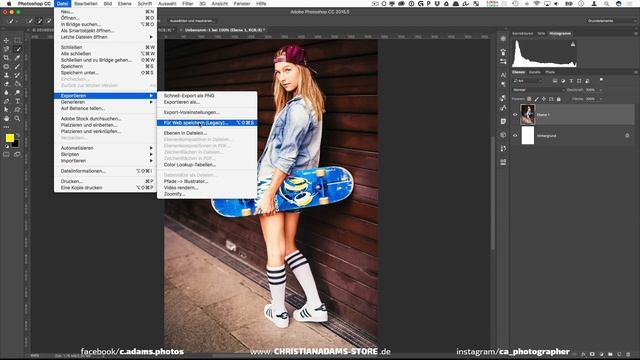Swap foreground and background colors

point(18,135)
